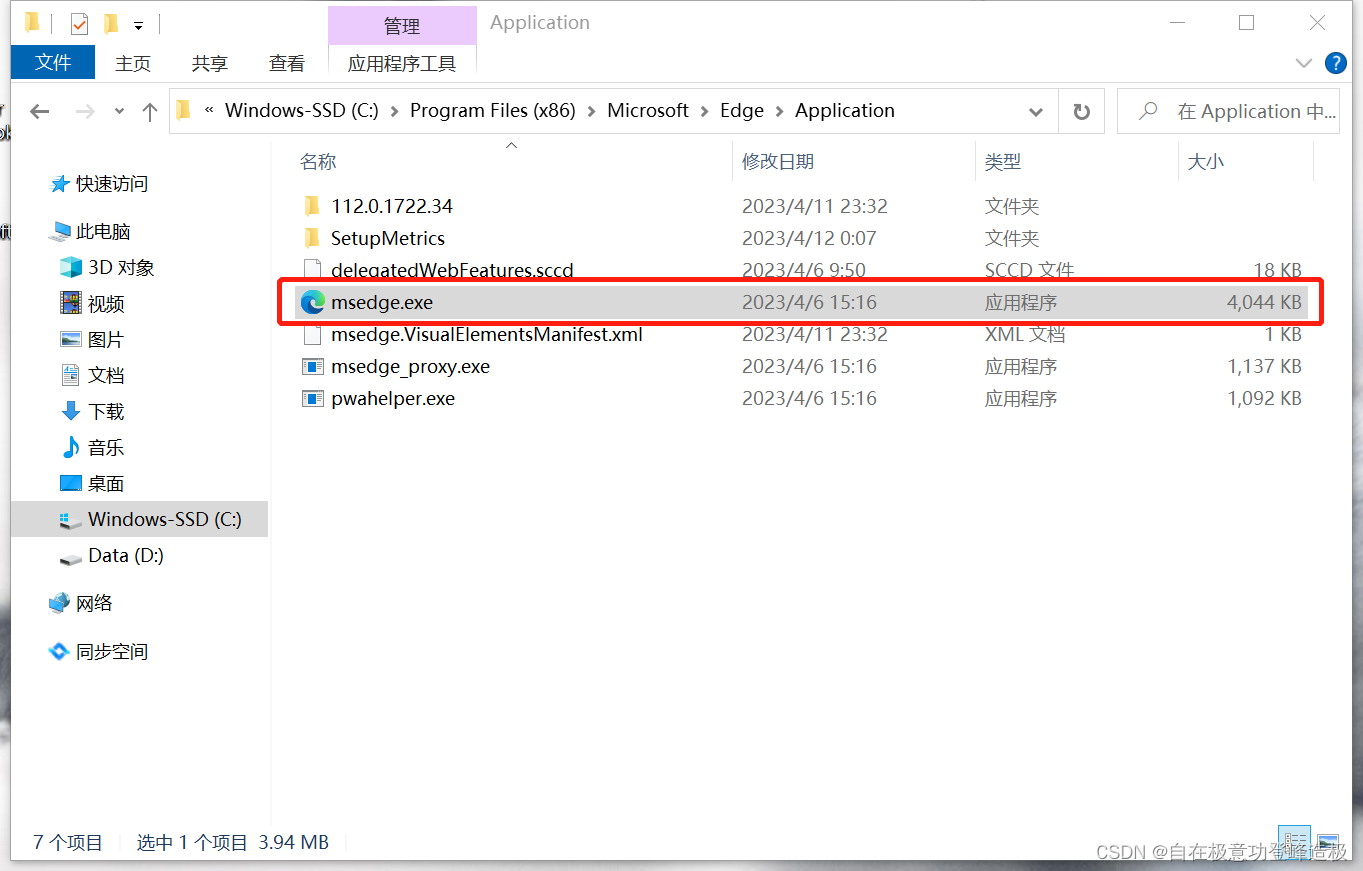Screen dimensions: 1363x871
Task: Open the 视频 folder in the sidebar
Action: tap(106, 304)
